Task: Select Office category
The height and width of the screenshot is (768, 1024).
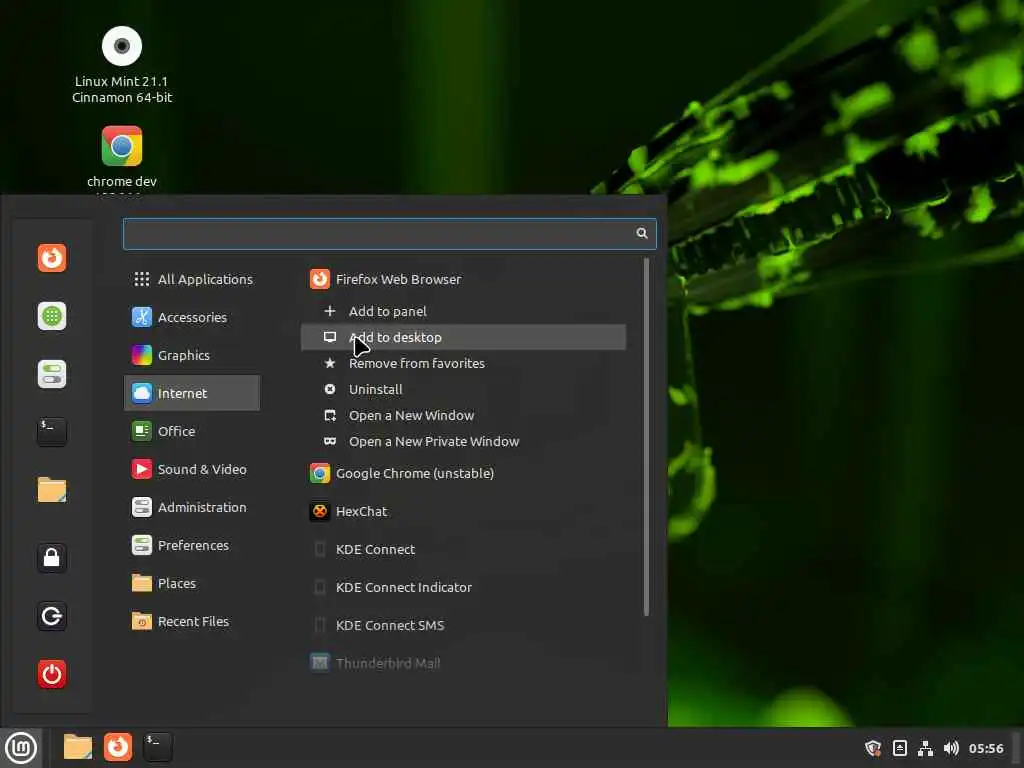Action: (192, 431)
